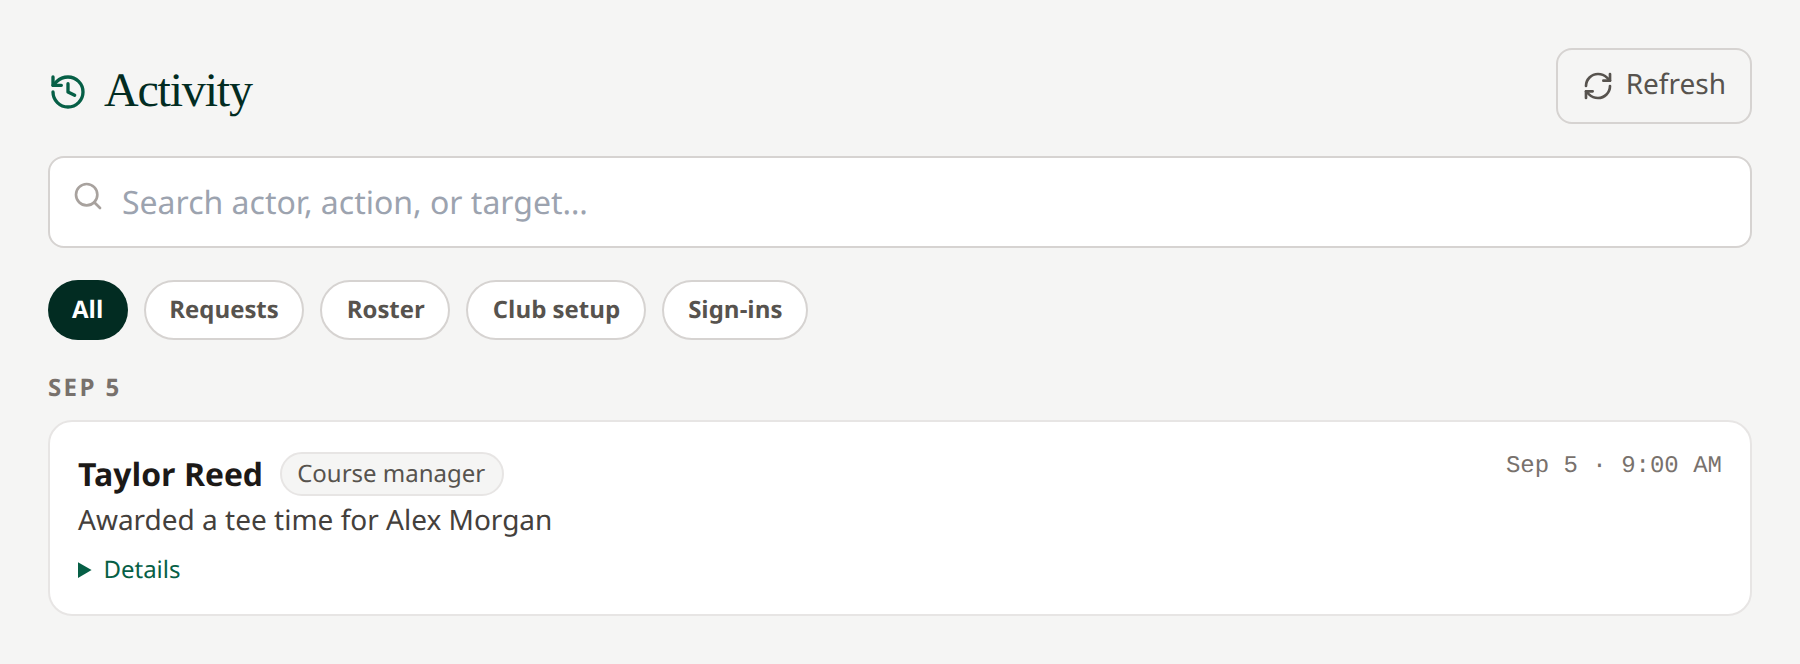Show Club setup activity

556,310
